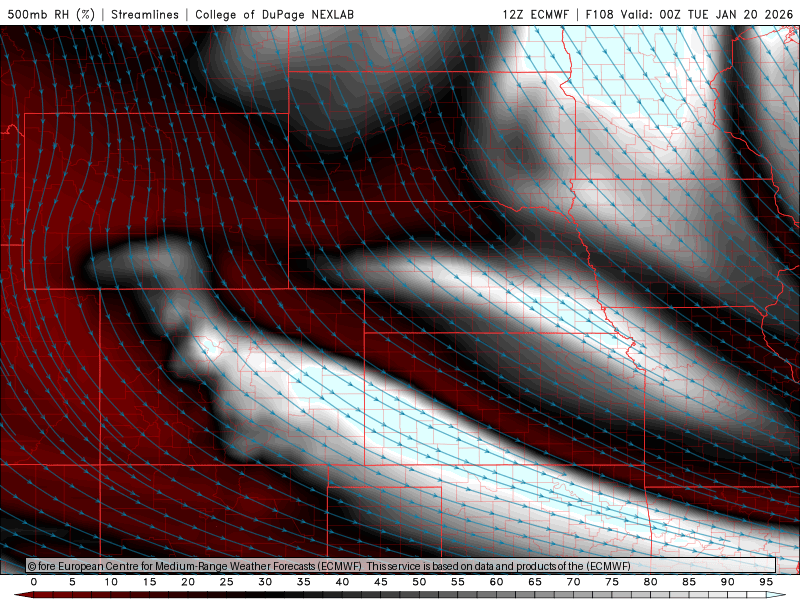The height and width of the screenshot is (600, 800).
Task: Click the "12Z ECMWF" model run label
Action: 535,14
